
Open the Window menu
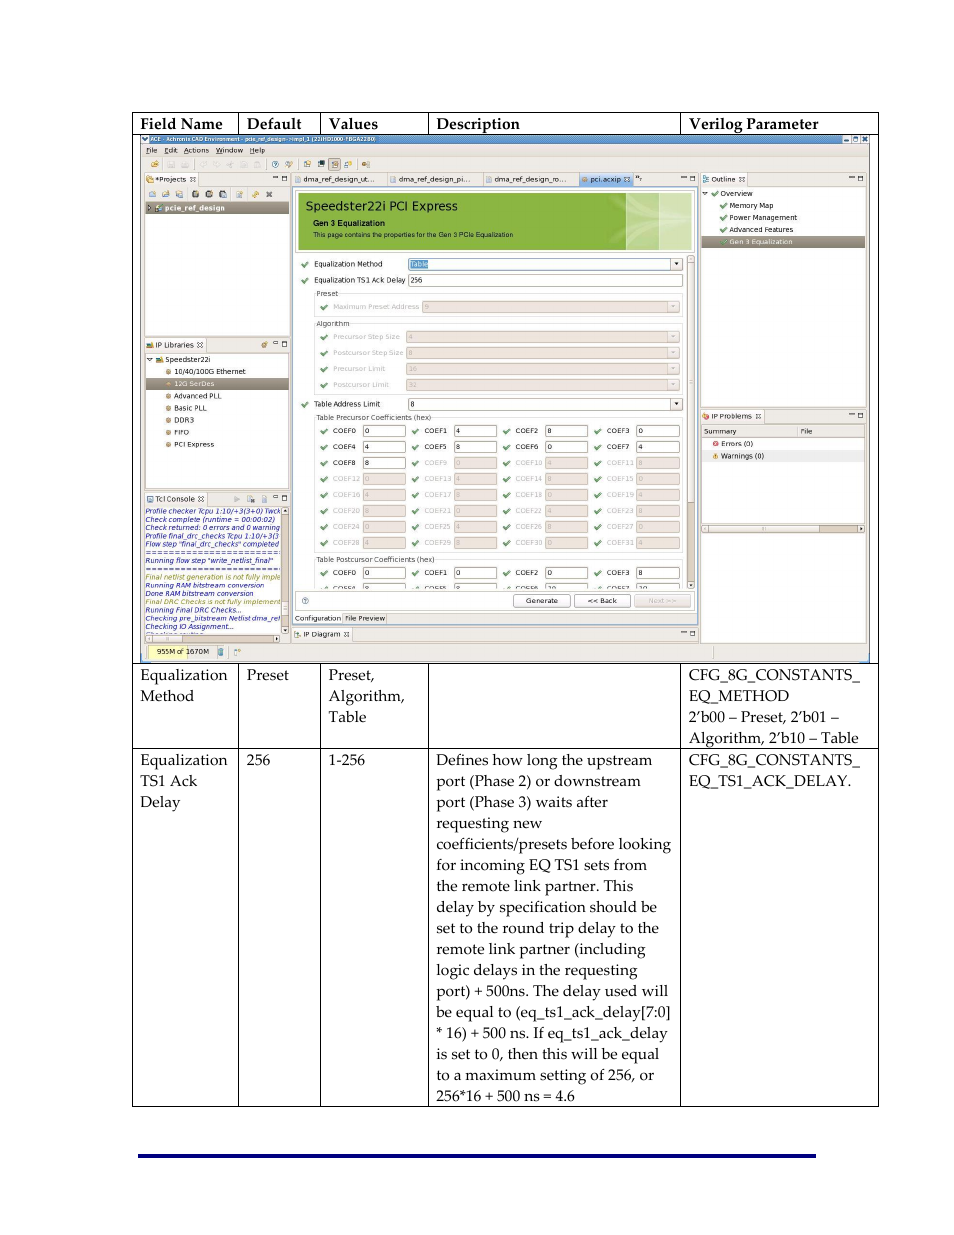point(229,151)
